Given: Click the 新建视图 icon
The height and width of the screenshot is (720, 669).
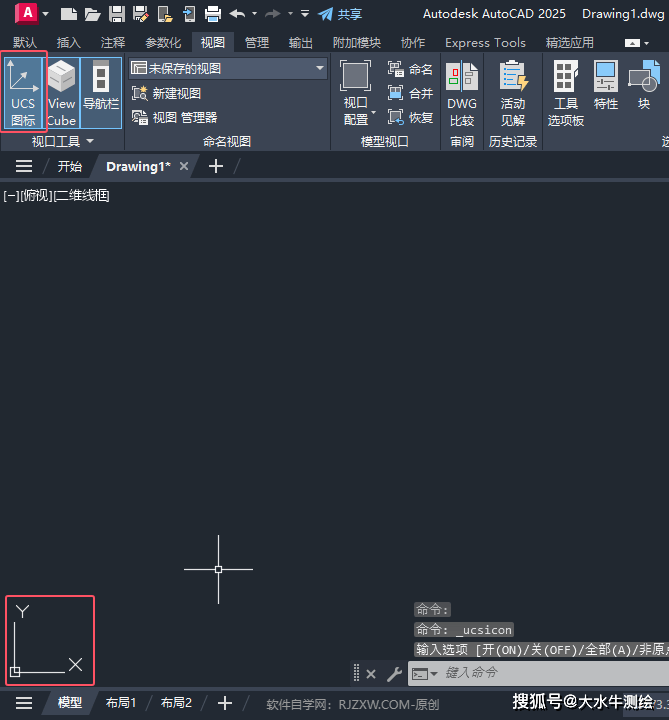Looking at the screenshot, I should coord(140,93).
